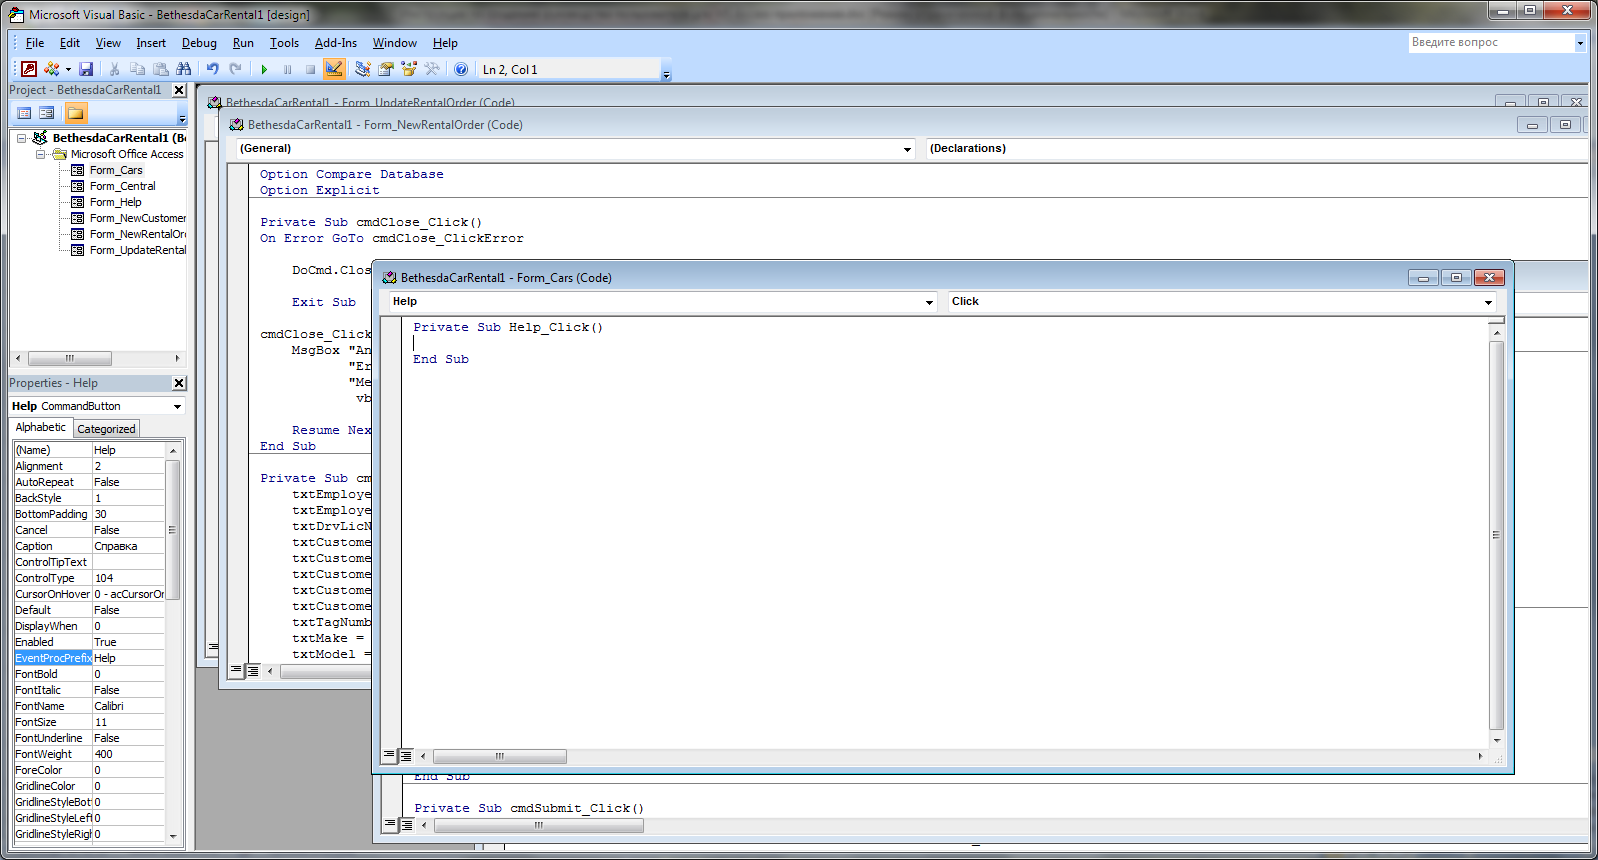
Task: Click the Cut scissors icon
Action: pos(114,69)
